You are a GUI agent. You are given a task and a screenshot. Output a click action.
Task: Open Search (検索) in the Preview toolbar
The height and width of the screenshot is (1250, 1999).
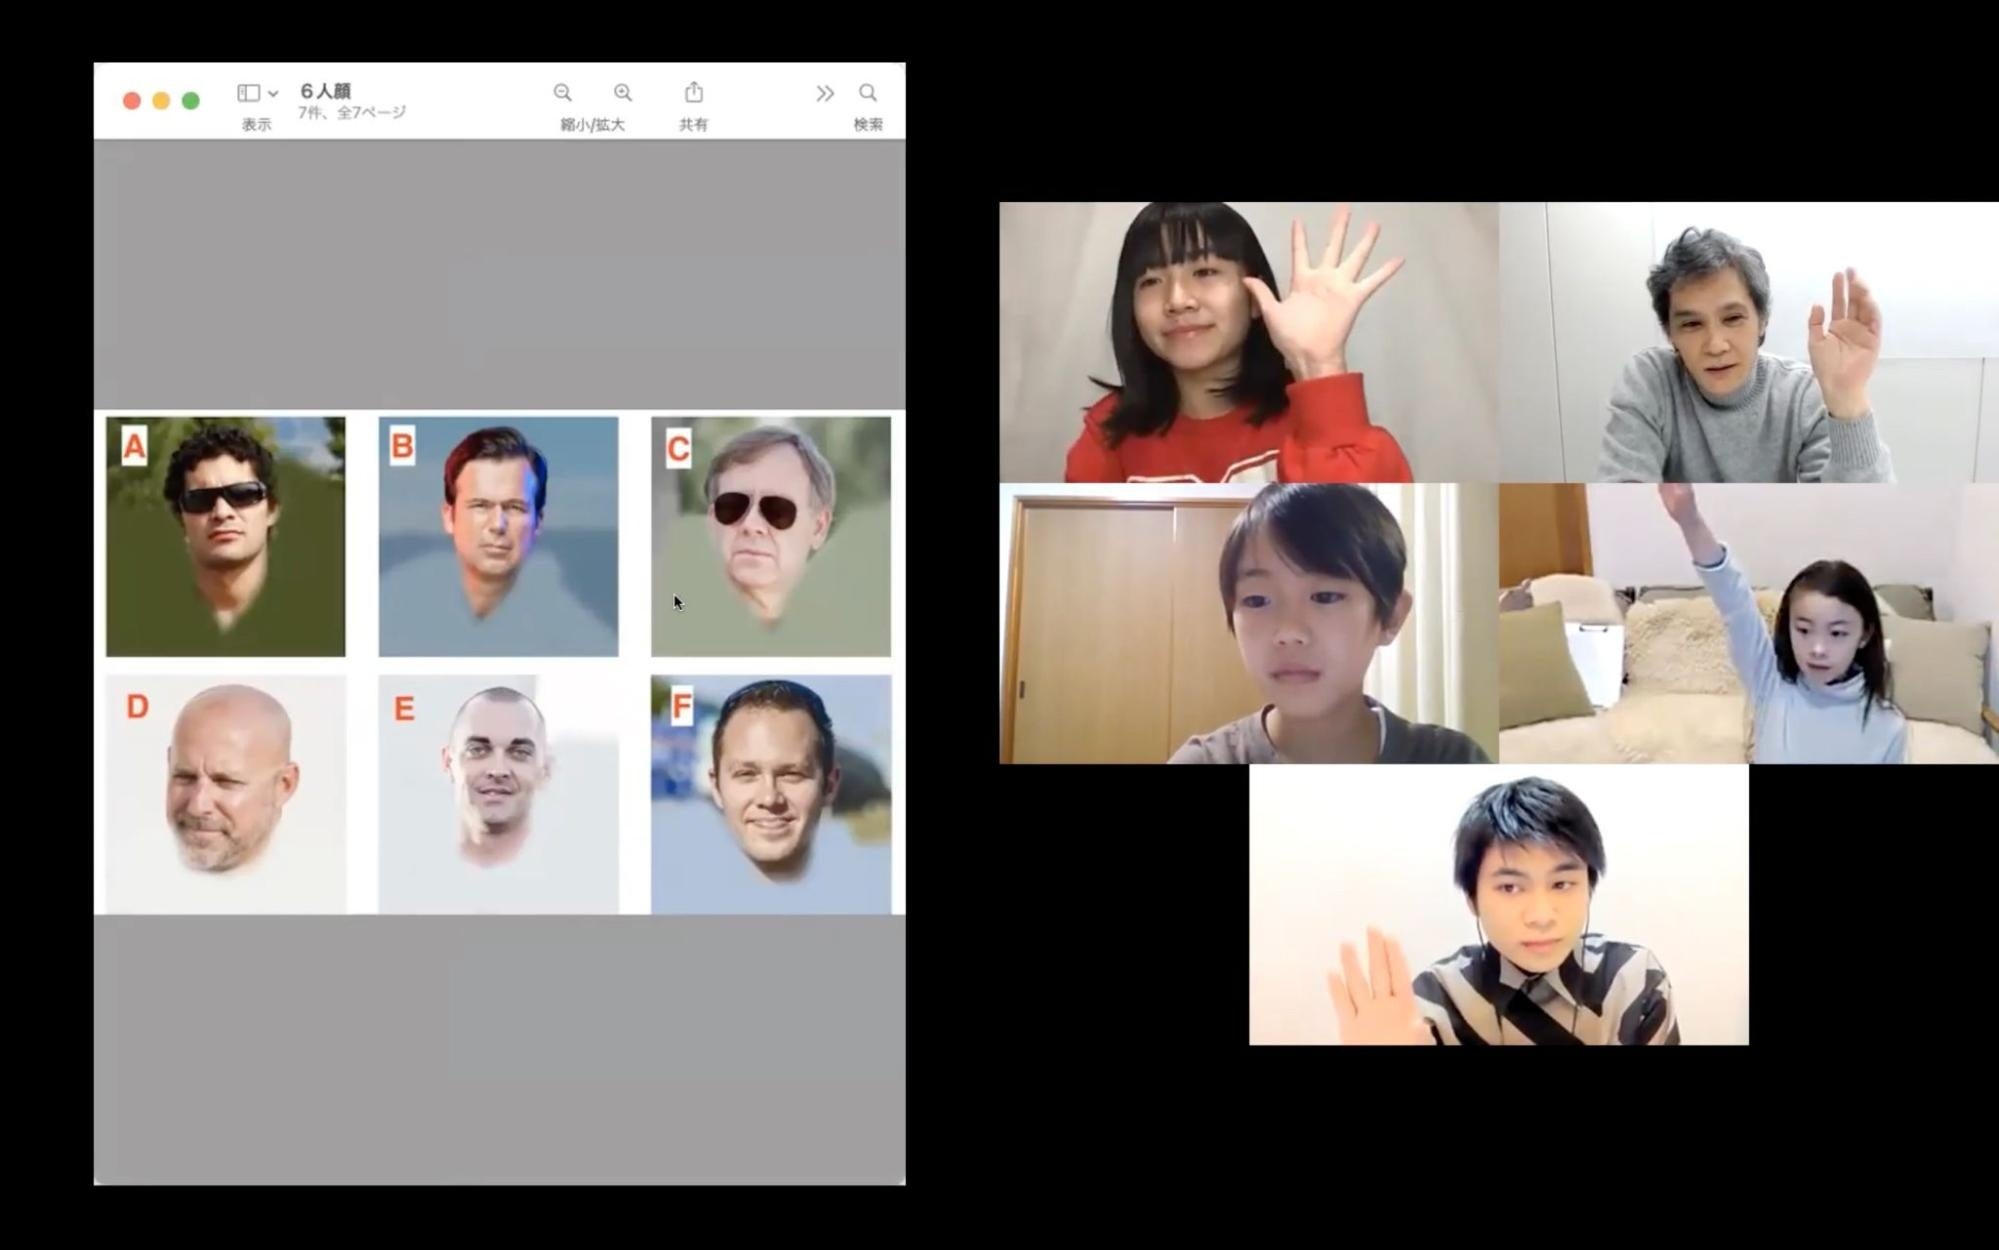pos(867,93)
